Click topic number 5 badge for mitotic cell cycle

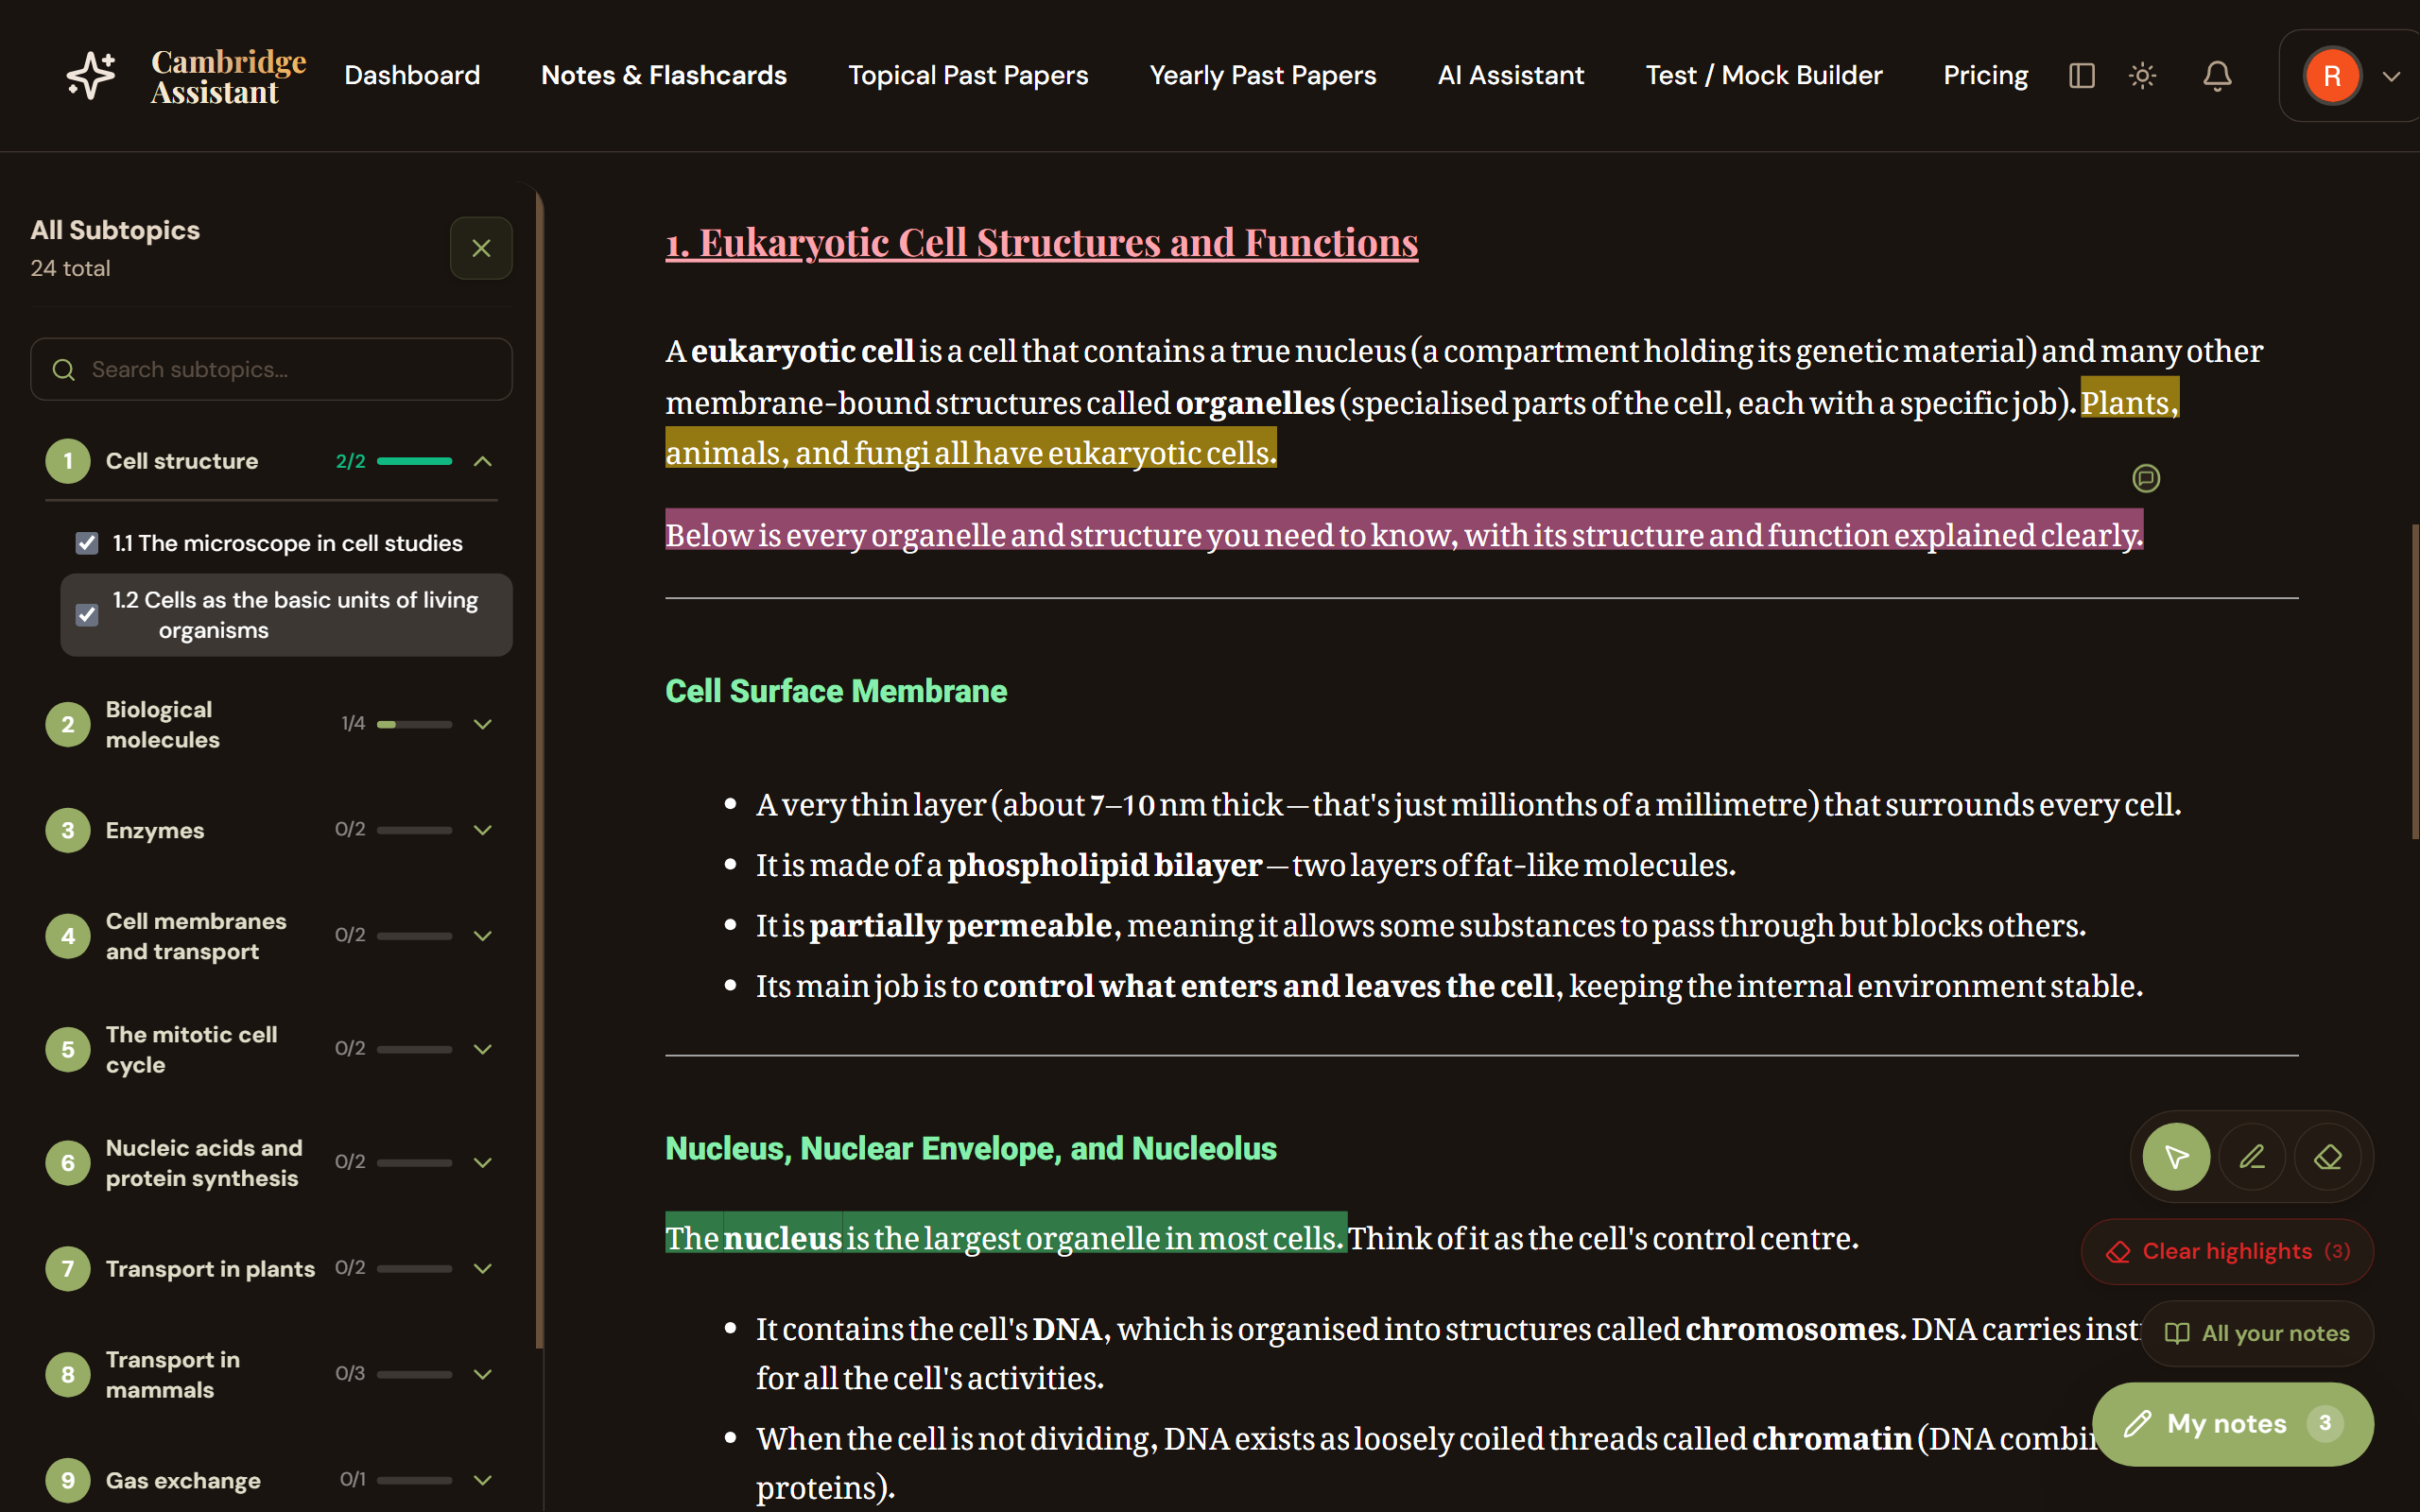pyautogui.click(x=68, y=1049)
